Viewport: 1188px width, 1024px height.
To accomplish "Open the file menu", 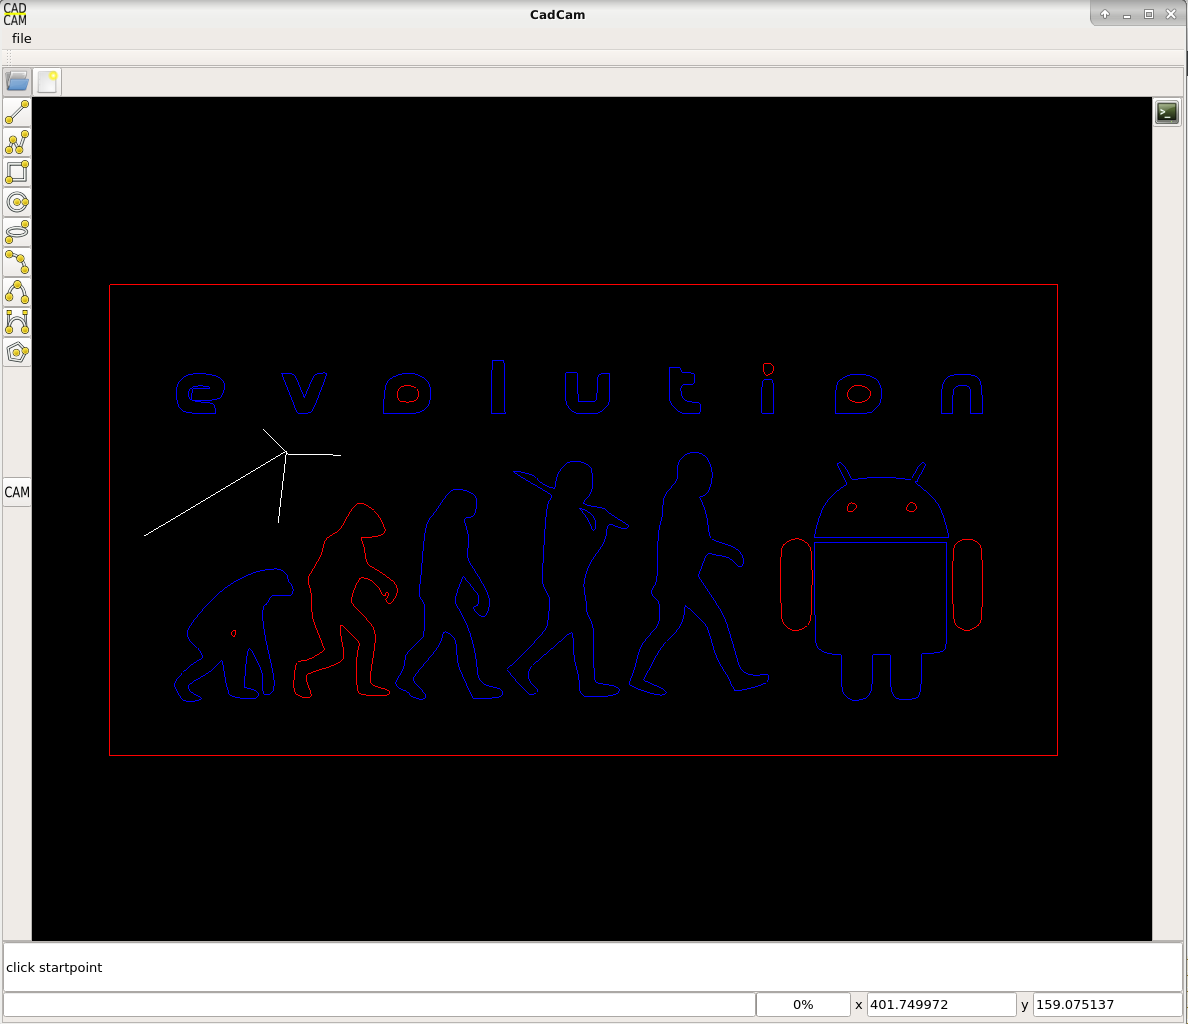I will click(21, 39).
